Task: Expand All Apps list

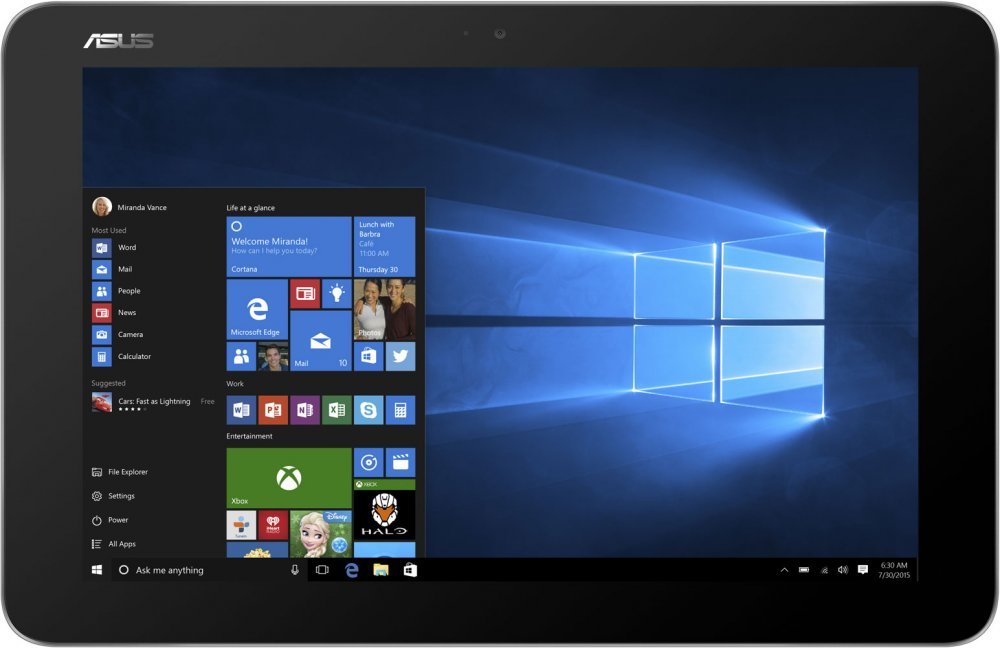Action: (114, 544)
